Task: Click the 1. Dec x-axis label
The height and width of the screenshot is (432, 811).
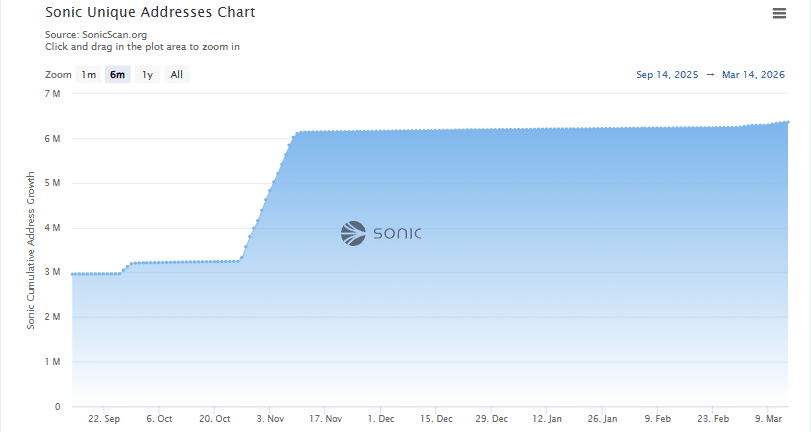Action: coord(381,419)
